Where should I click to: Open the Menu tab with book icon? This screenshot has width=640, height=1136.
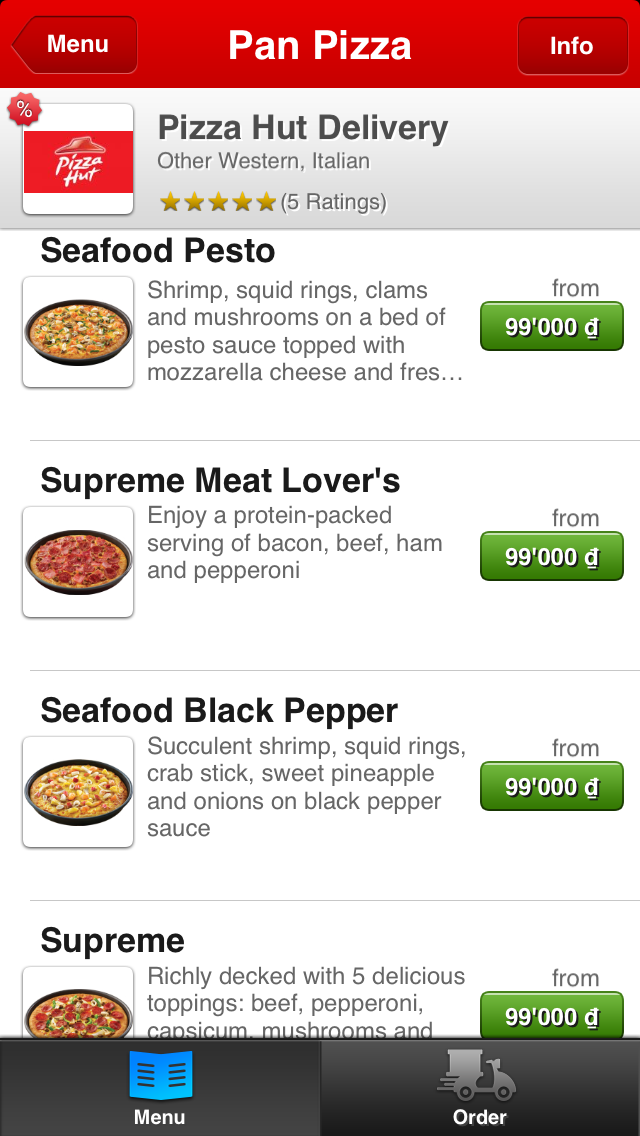pos(160,1086)
